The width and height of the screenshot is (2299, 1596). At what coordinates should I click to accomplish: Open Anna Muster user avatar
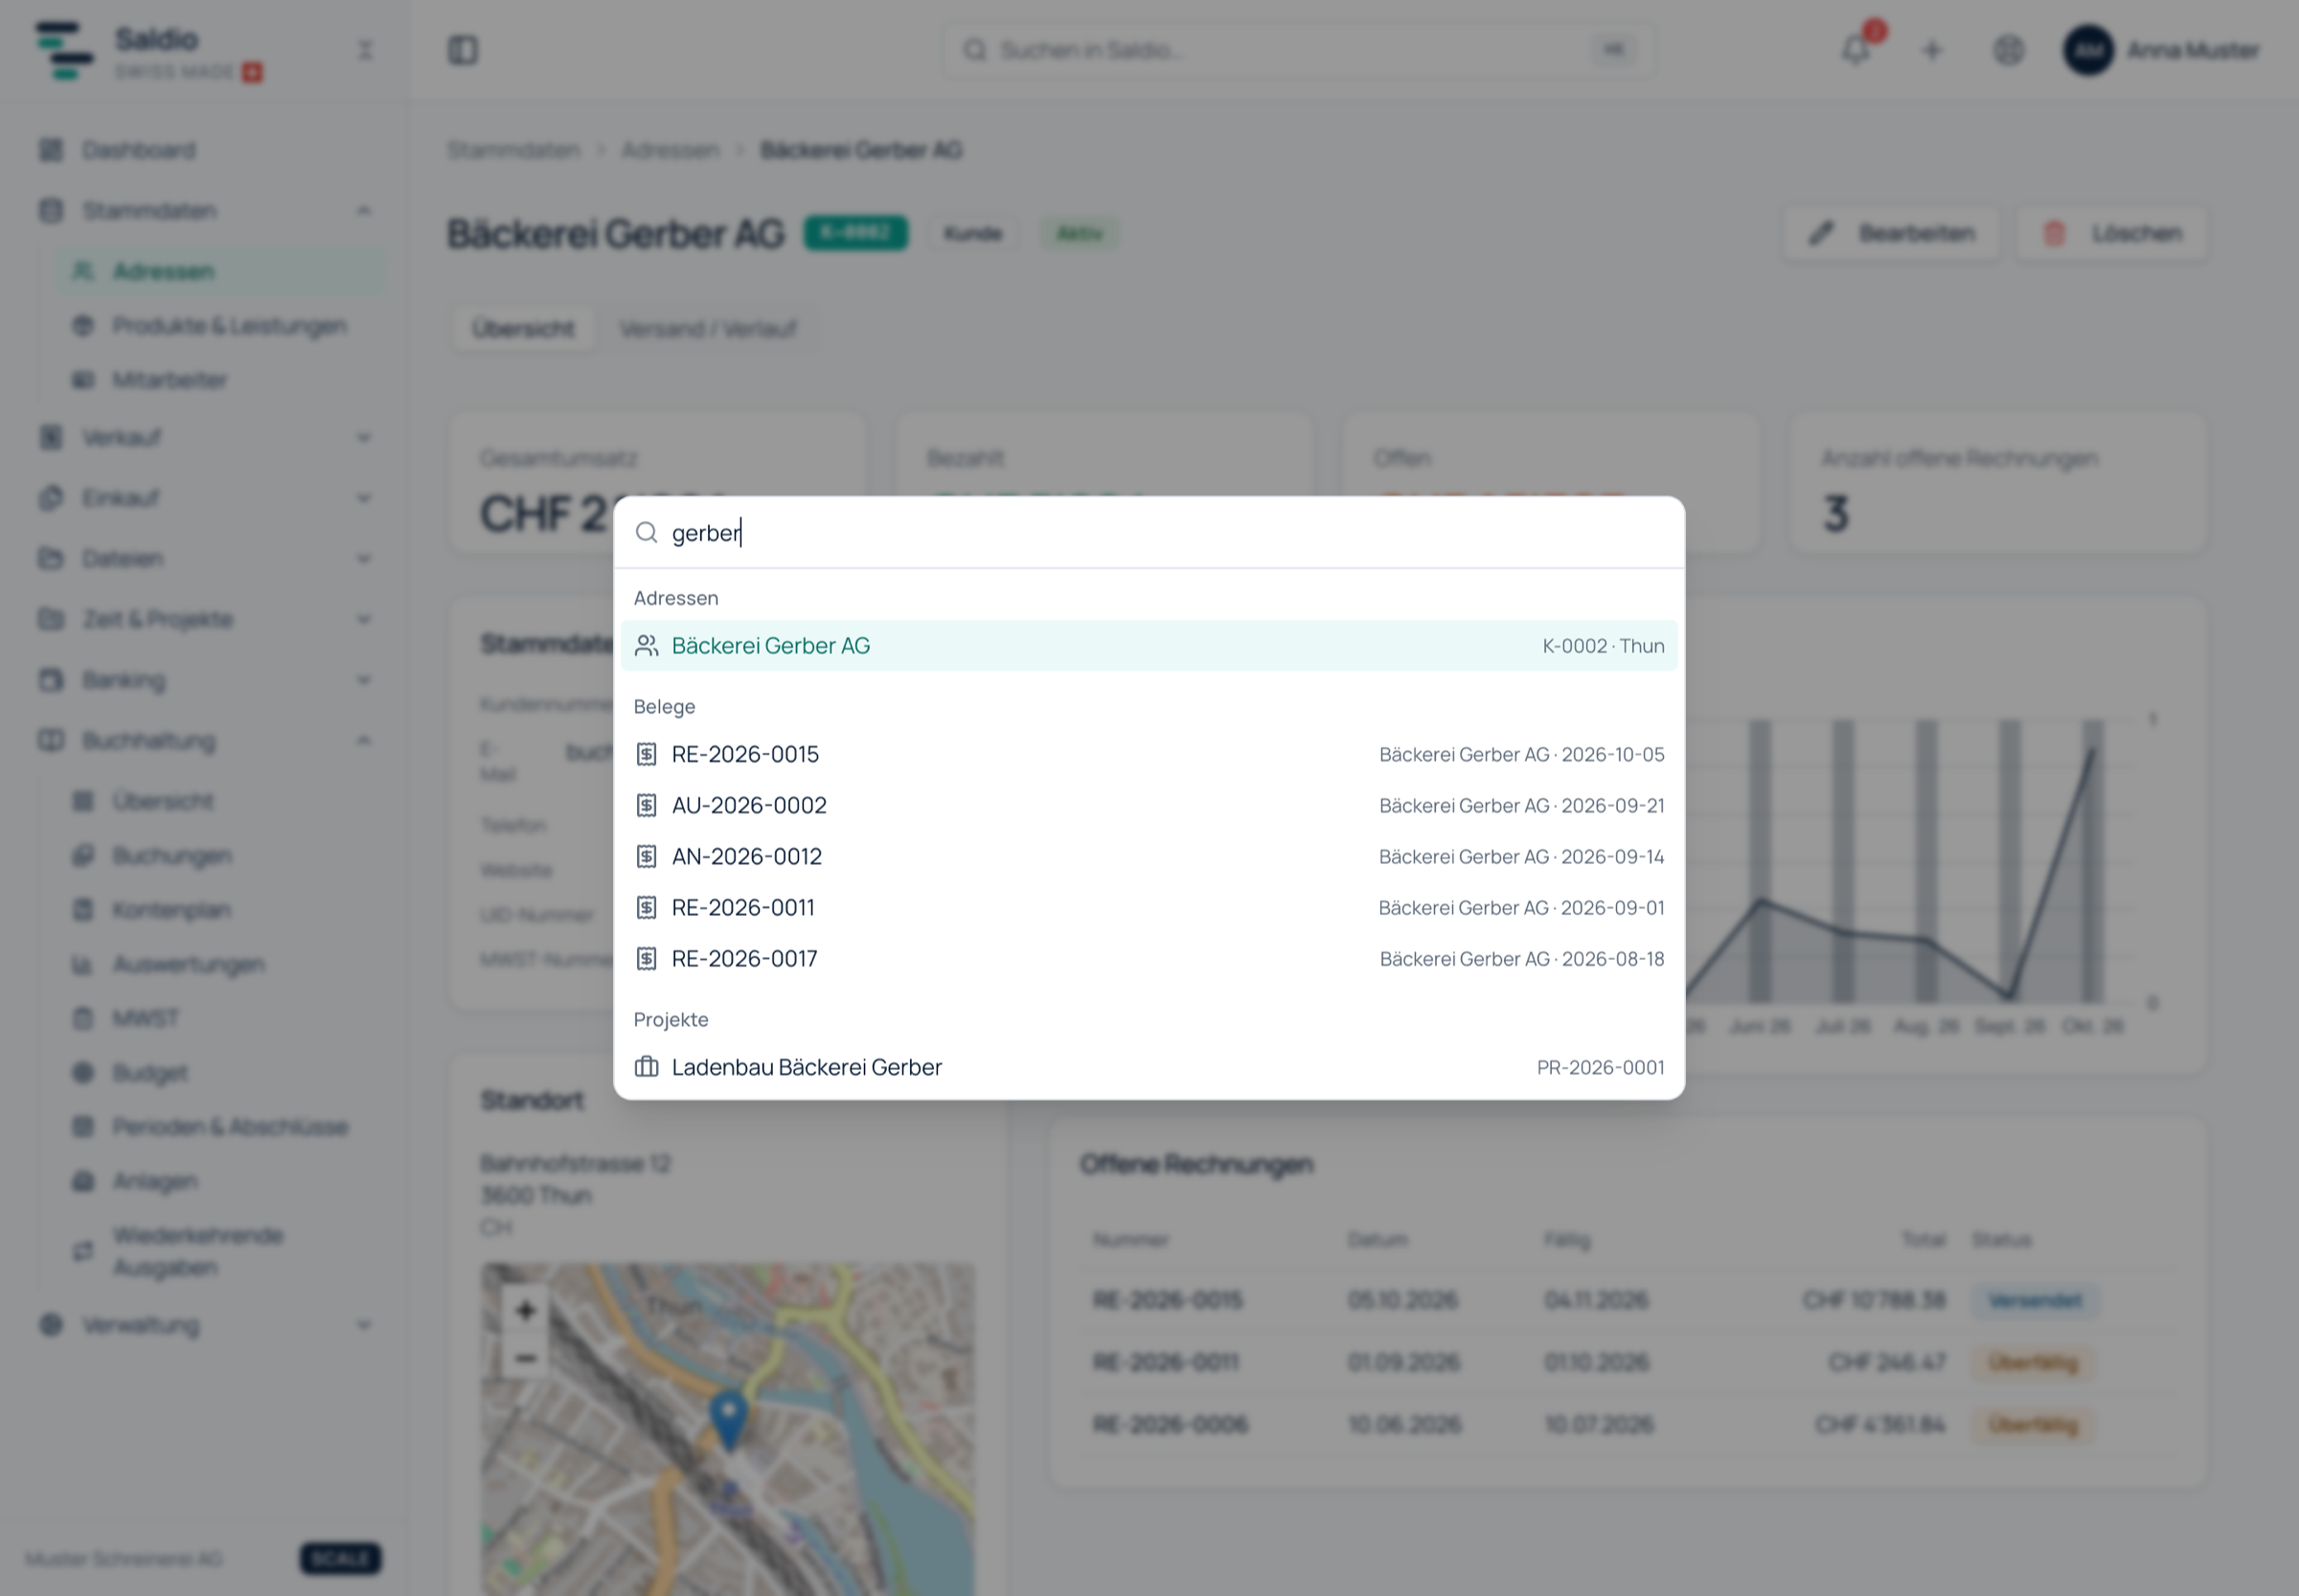point(2088,50)
